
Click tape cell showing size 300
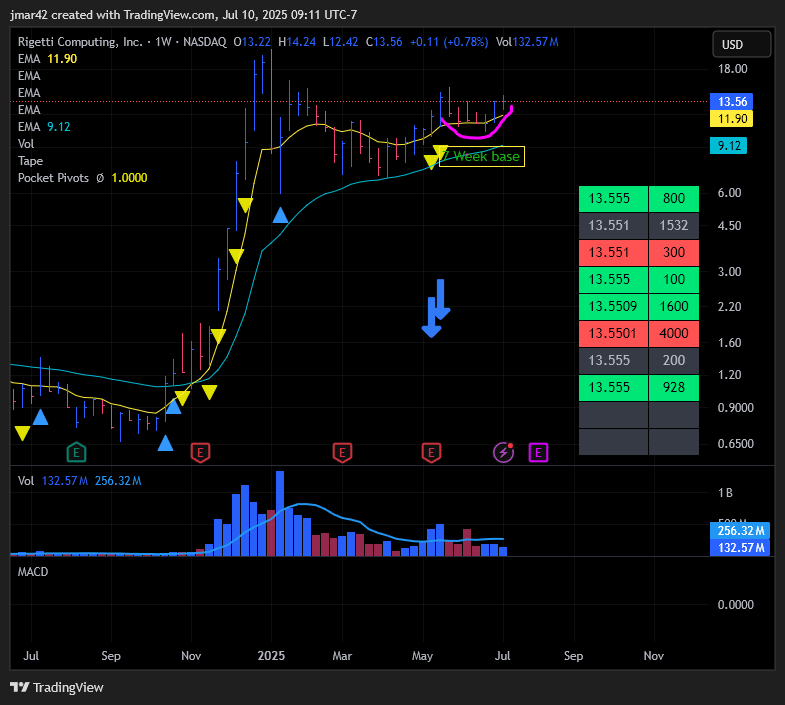(674, 252)
